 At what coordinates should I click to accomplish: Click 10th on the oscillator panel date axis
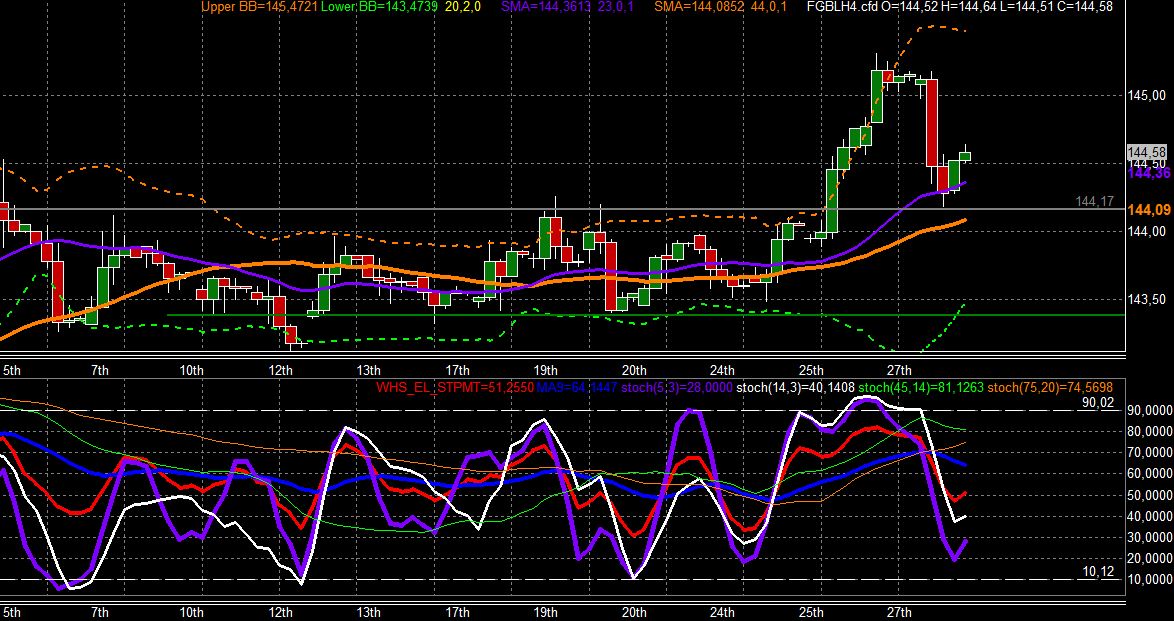click(192, 612)
